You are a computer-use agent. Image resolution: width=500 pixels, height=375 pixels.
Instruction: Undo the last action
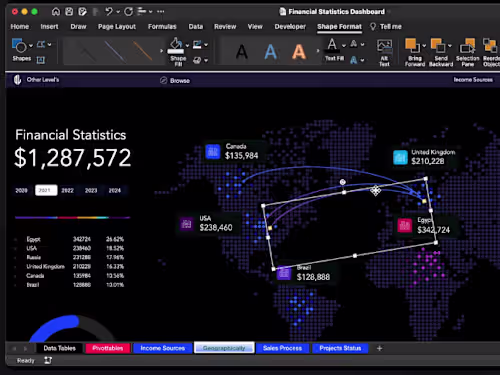(109, 12)
